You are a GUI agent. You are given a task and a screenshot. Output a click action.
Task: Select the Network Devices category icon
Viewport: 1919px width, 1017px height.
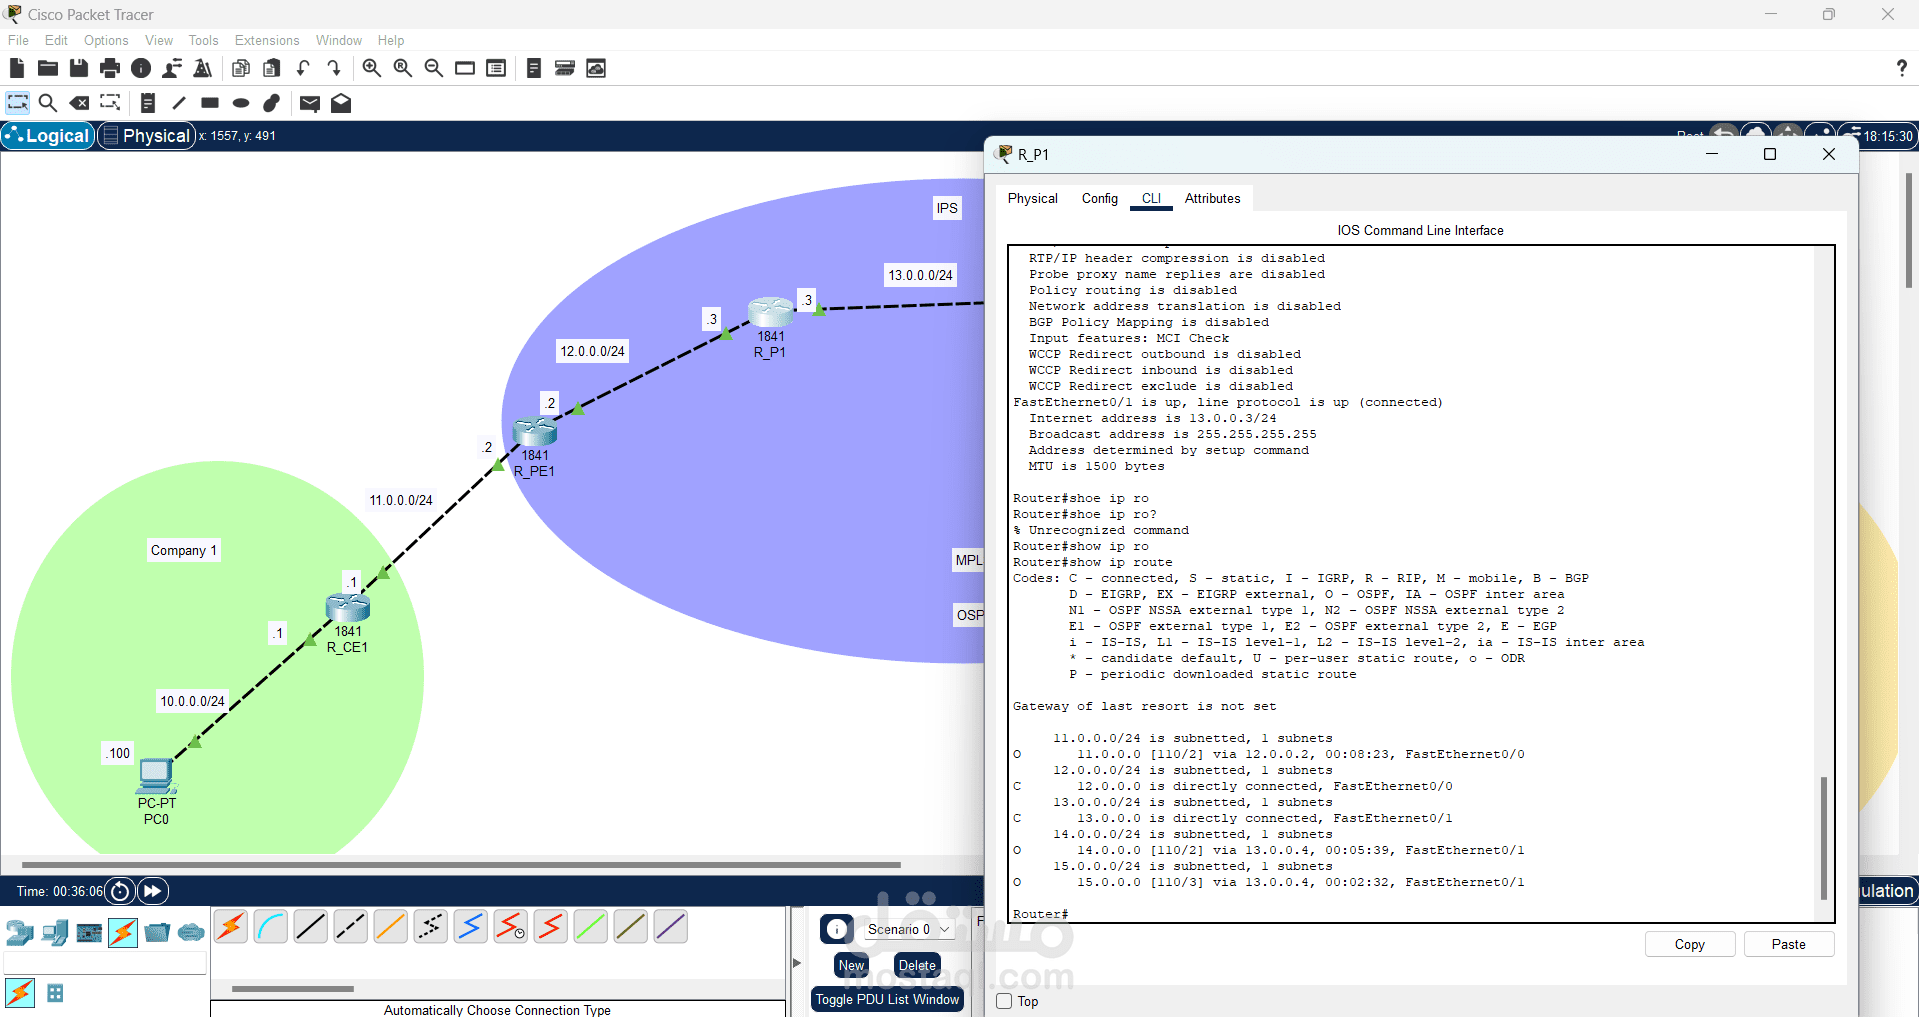[20, 933]
